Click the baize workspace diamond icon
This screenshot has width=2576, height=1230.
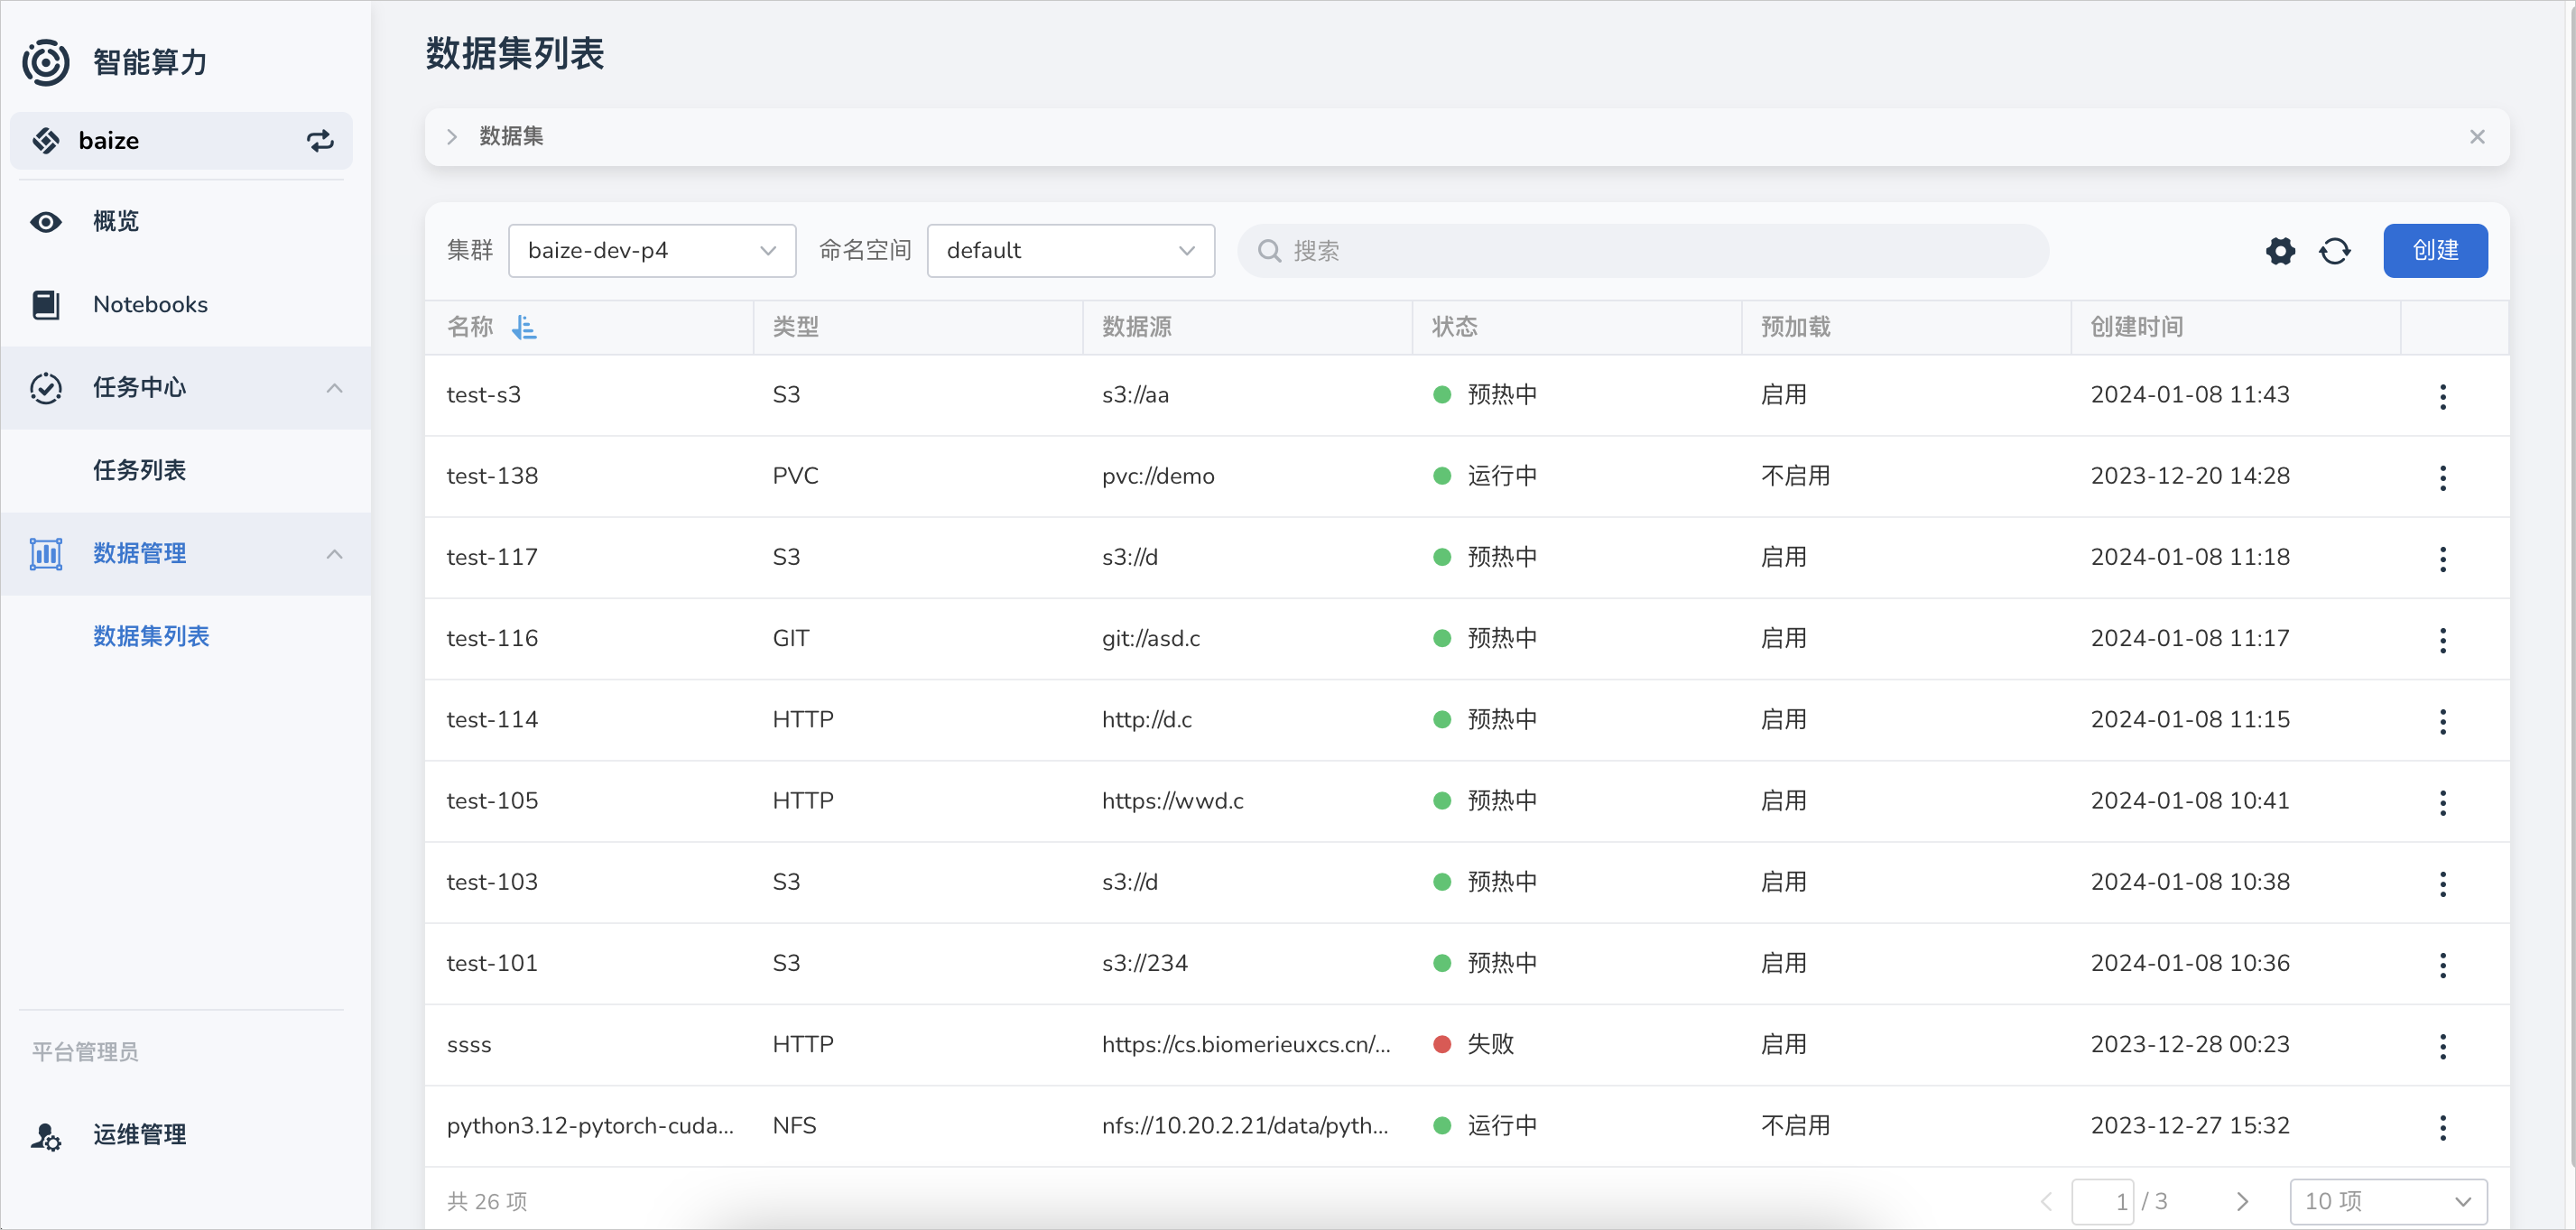coord(46,141)
